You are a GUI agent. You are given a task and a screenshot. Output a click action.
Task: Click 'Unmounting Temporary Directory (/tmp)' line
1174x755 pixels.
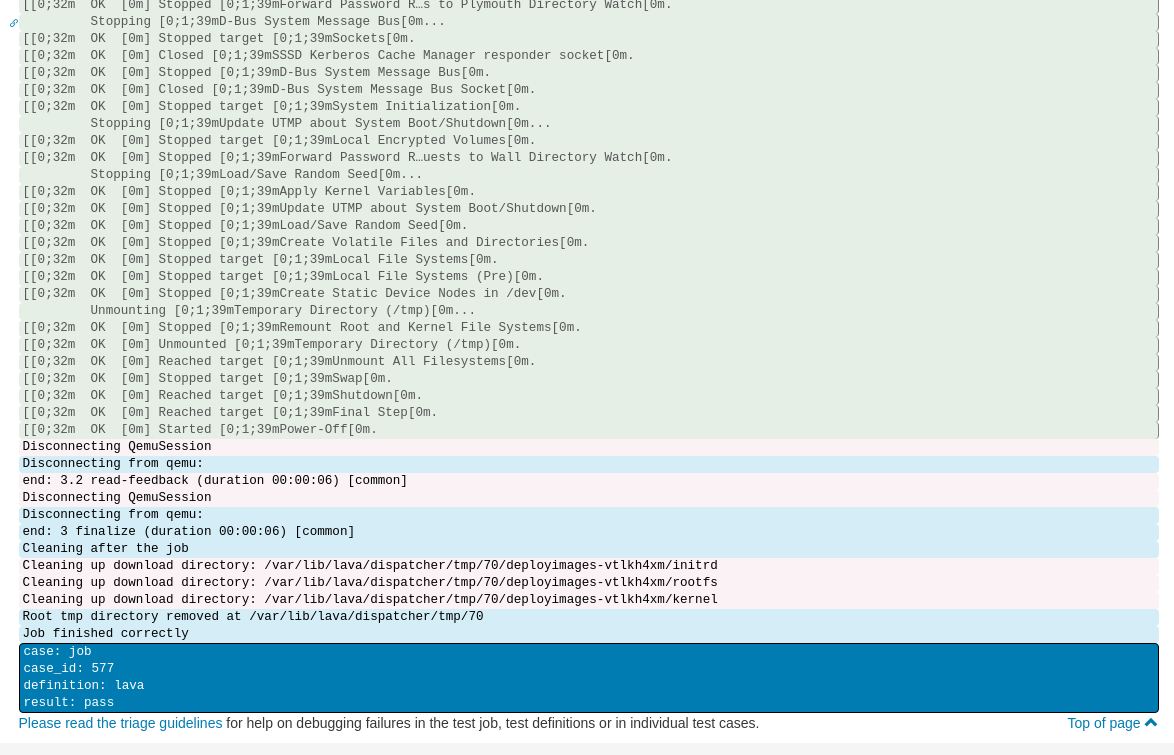tap(588, 310)
